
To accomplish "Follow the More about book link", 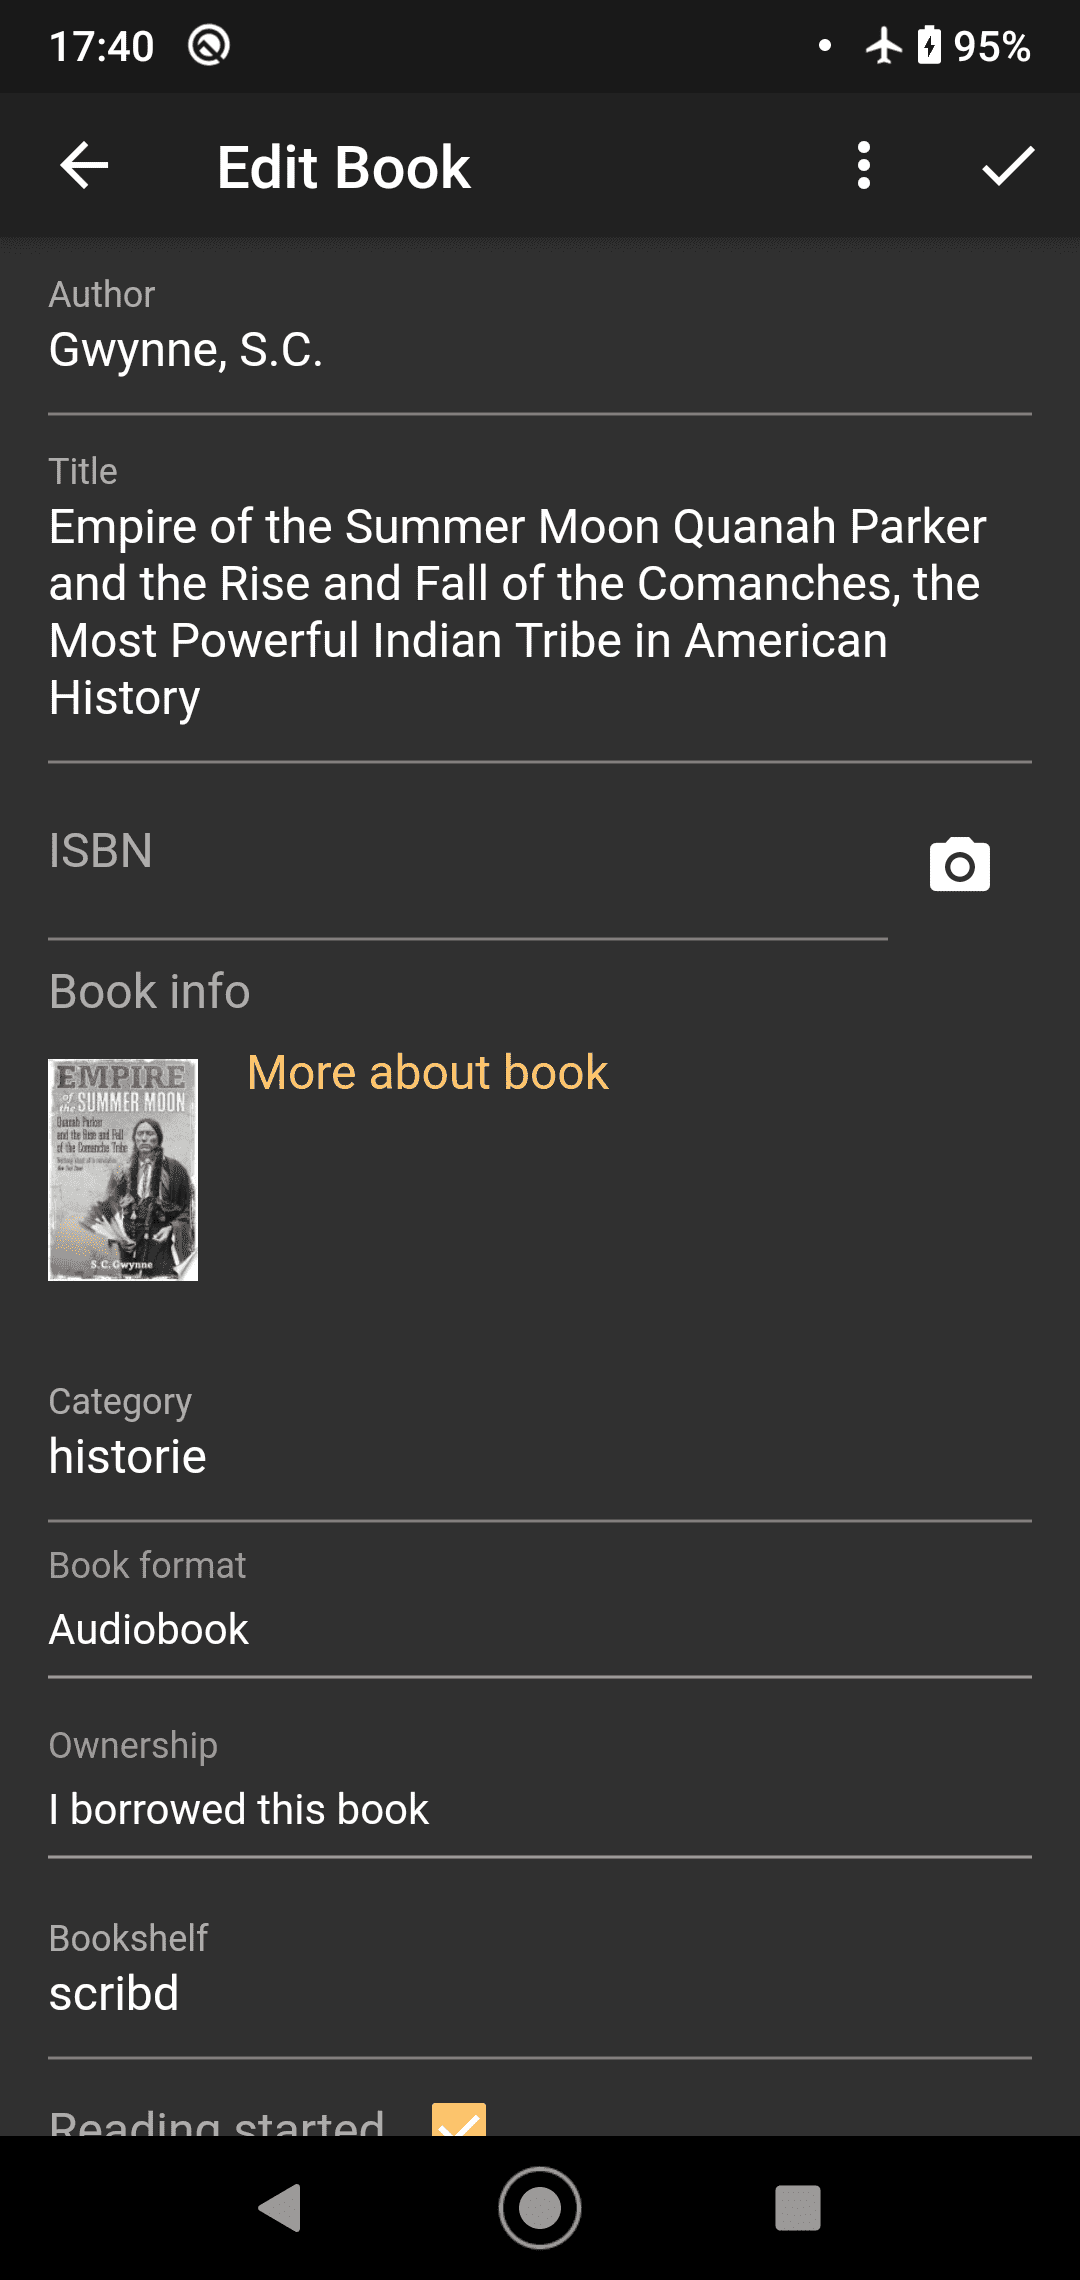I will tap(427, 1073).
